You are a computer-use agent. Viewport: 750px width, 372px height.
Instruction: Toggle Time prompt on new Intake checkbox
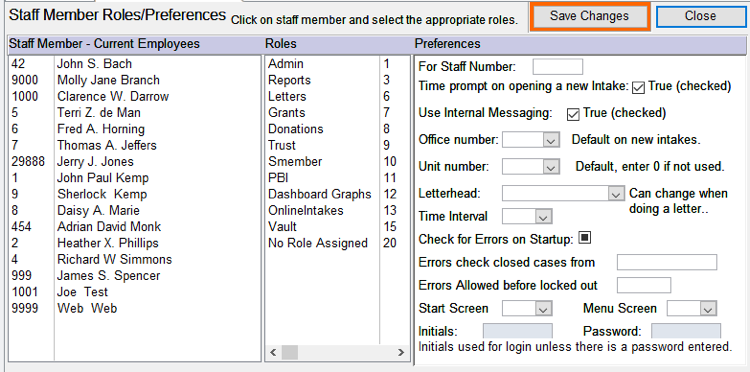639,88
